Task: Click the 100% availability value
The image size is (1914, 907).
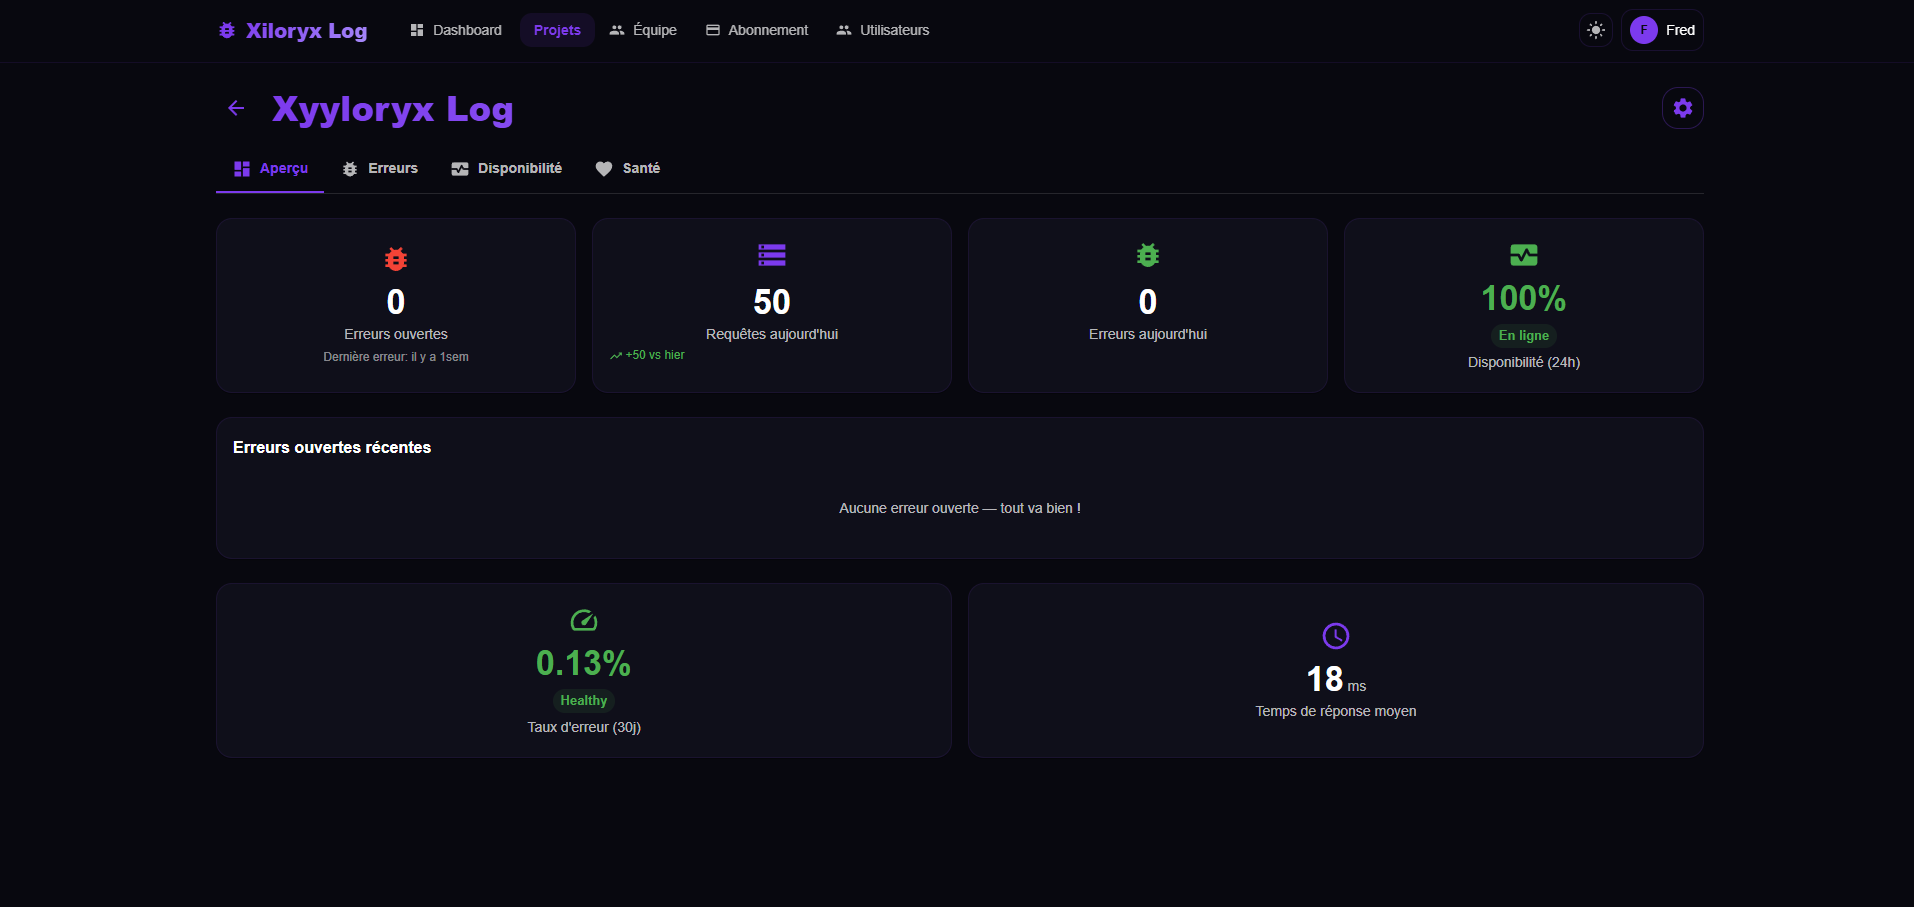Action: point(1524,298)
